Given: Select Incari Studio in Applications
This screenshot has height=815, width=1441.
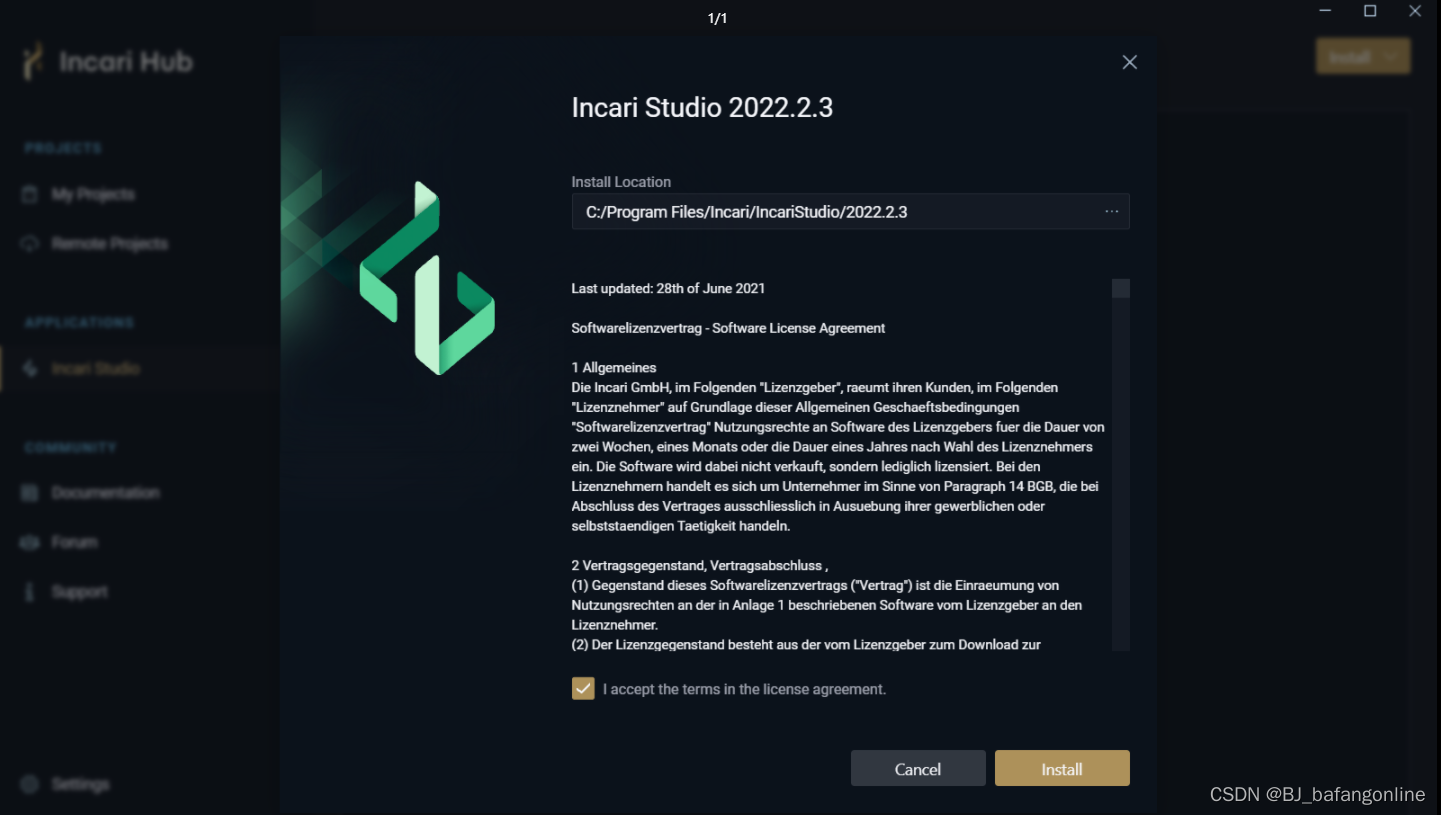Looking at the screenshot, I should pos(96,369).
